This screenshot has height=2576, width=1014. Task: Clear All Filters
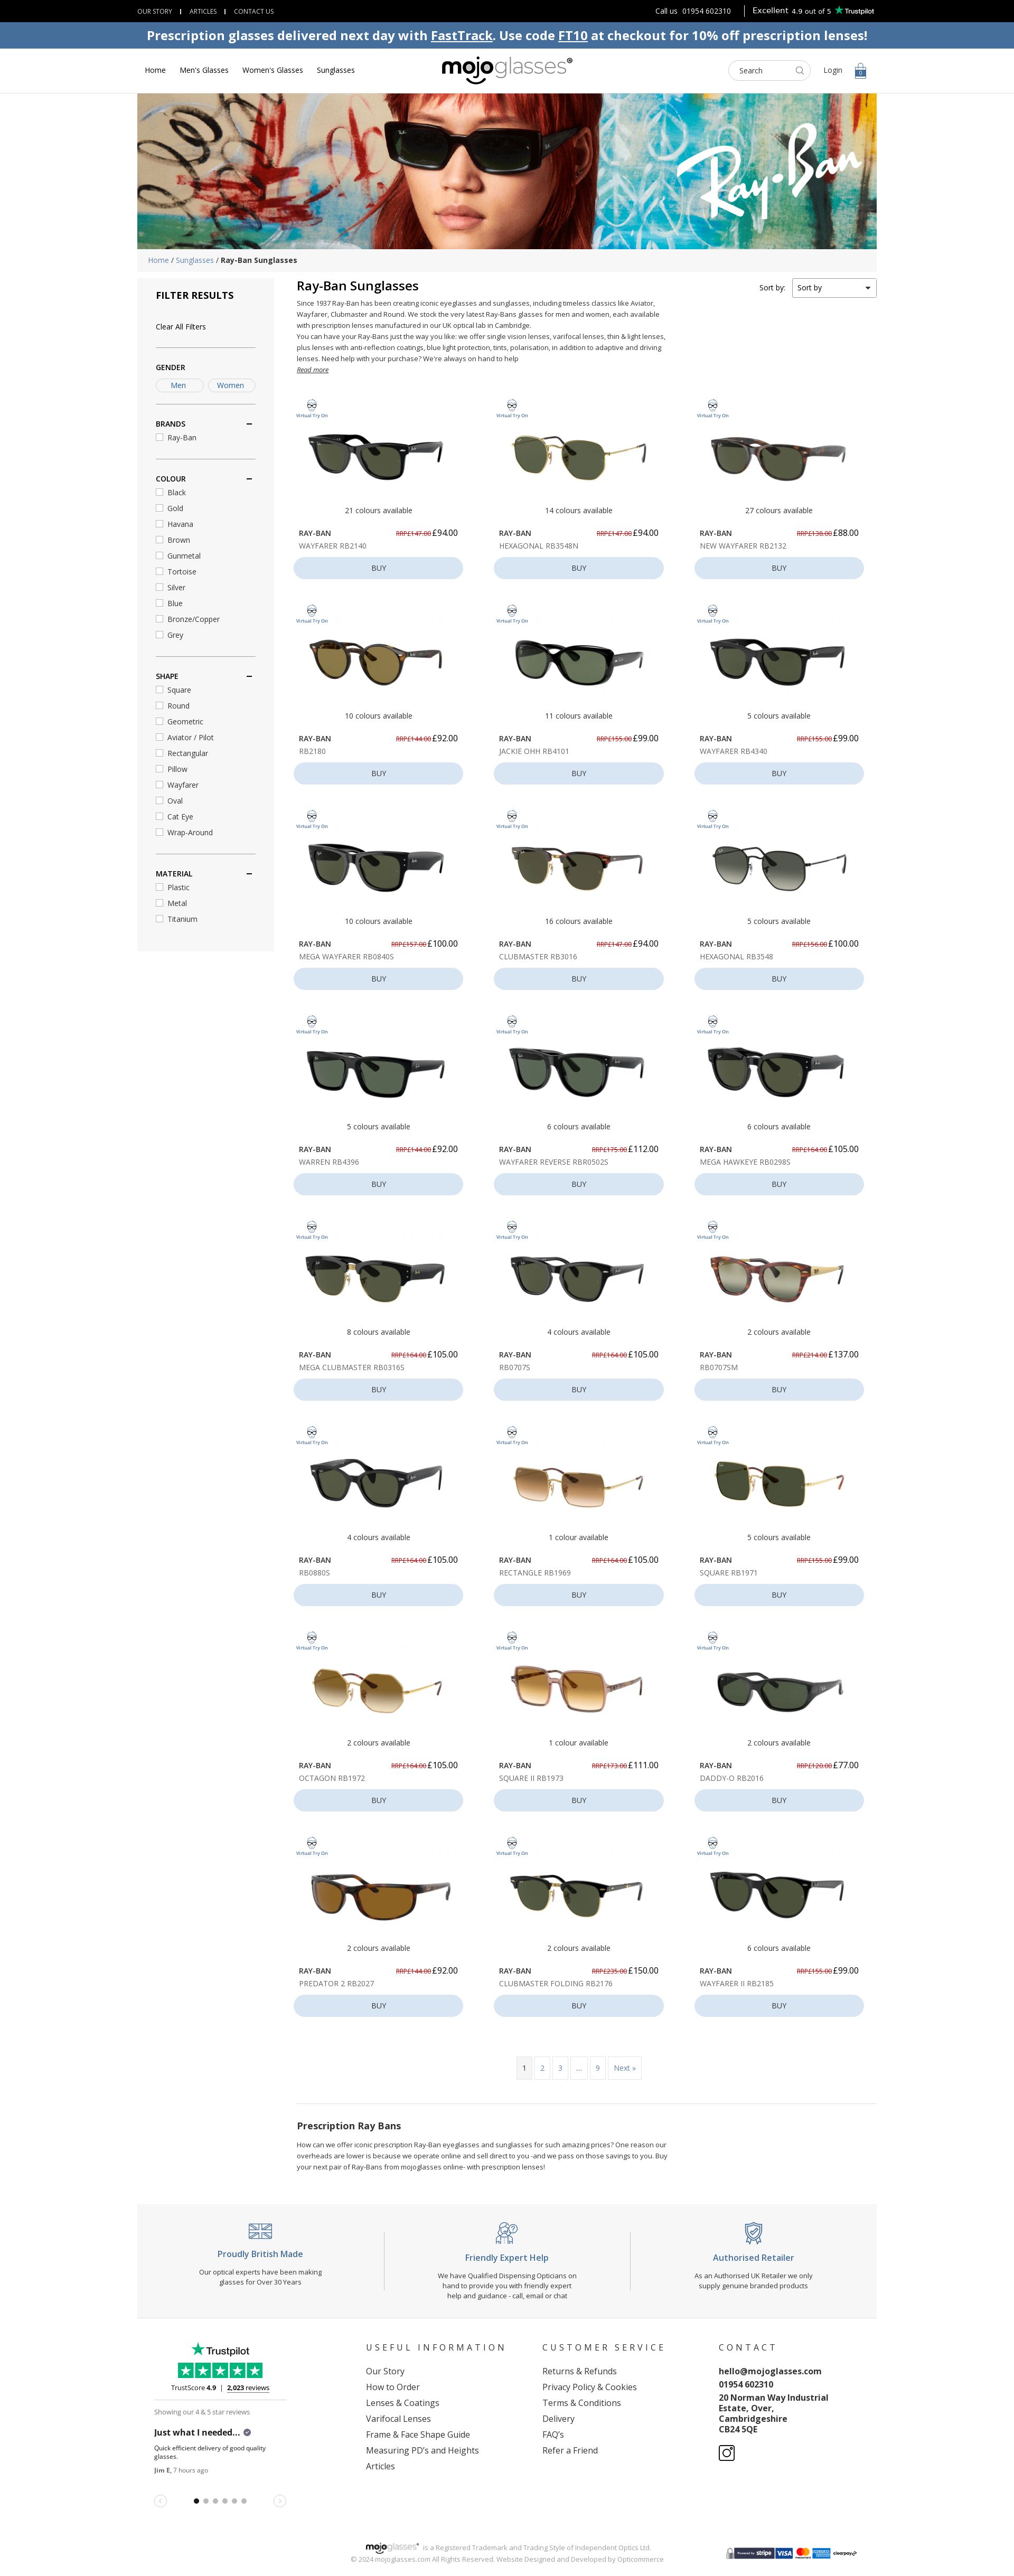181,327
